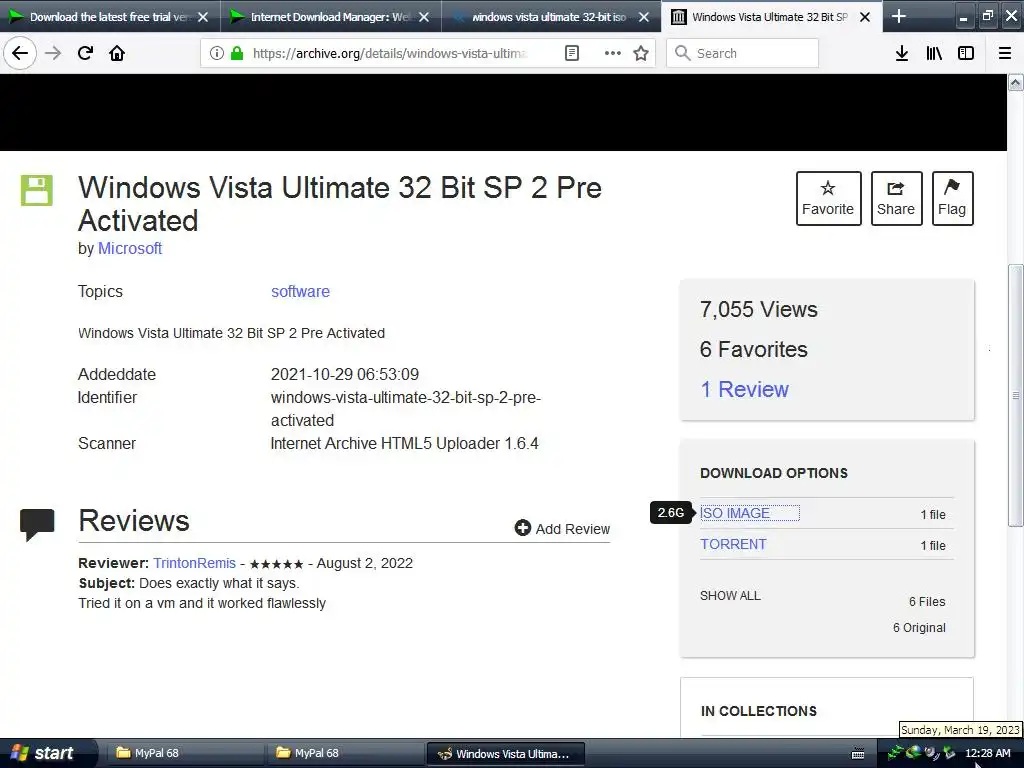Reload the current page

click(x=85, y=53)
